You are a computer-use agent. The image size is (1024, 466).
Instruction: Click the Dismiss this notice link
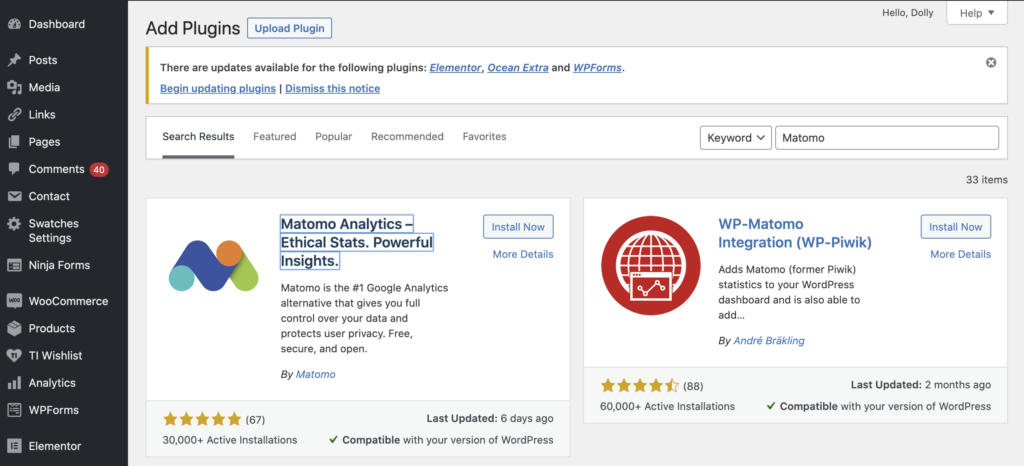332,88
